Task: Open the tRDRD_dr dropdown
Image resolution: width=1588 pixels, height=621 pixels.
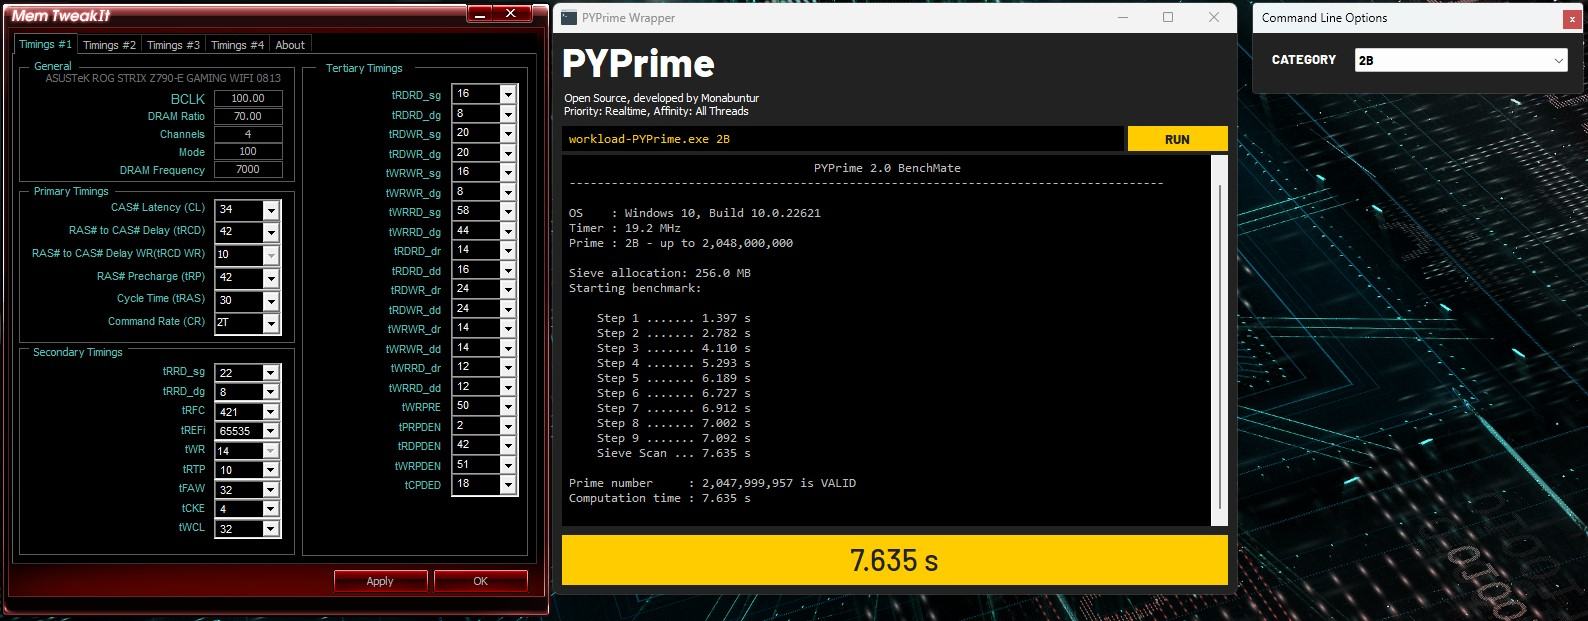Action: tap(508, 250)
